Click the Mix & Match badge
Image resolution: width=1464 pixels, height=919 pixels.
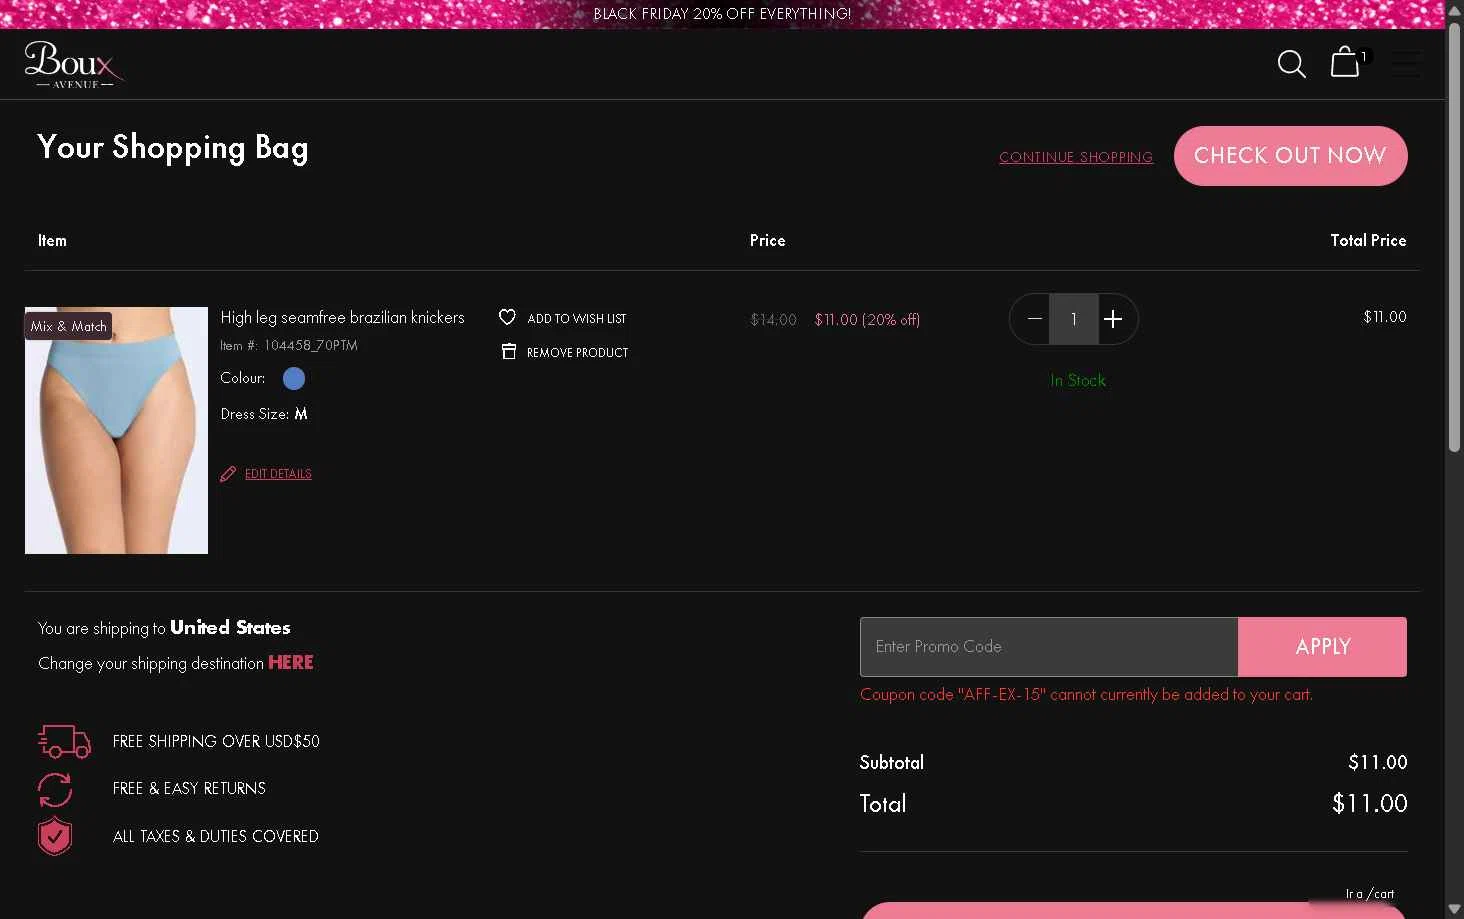68,326
